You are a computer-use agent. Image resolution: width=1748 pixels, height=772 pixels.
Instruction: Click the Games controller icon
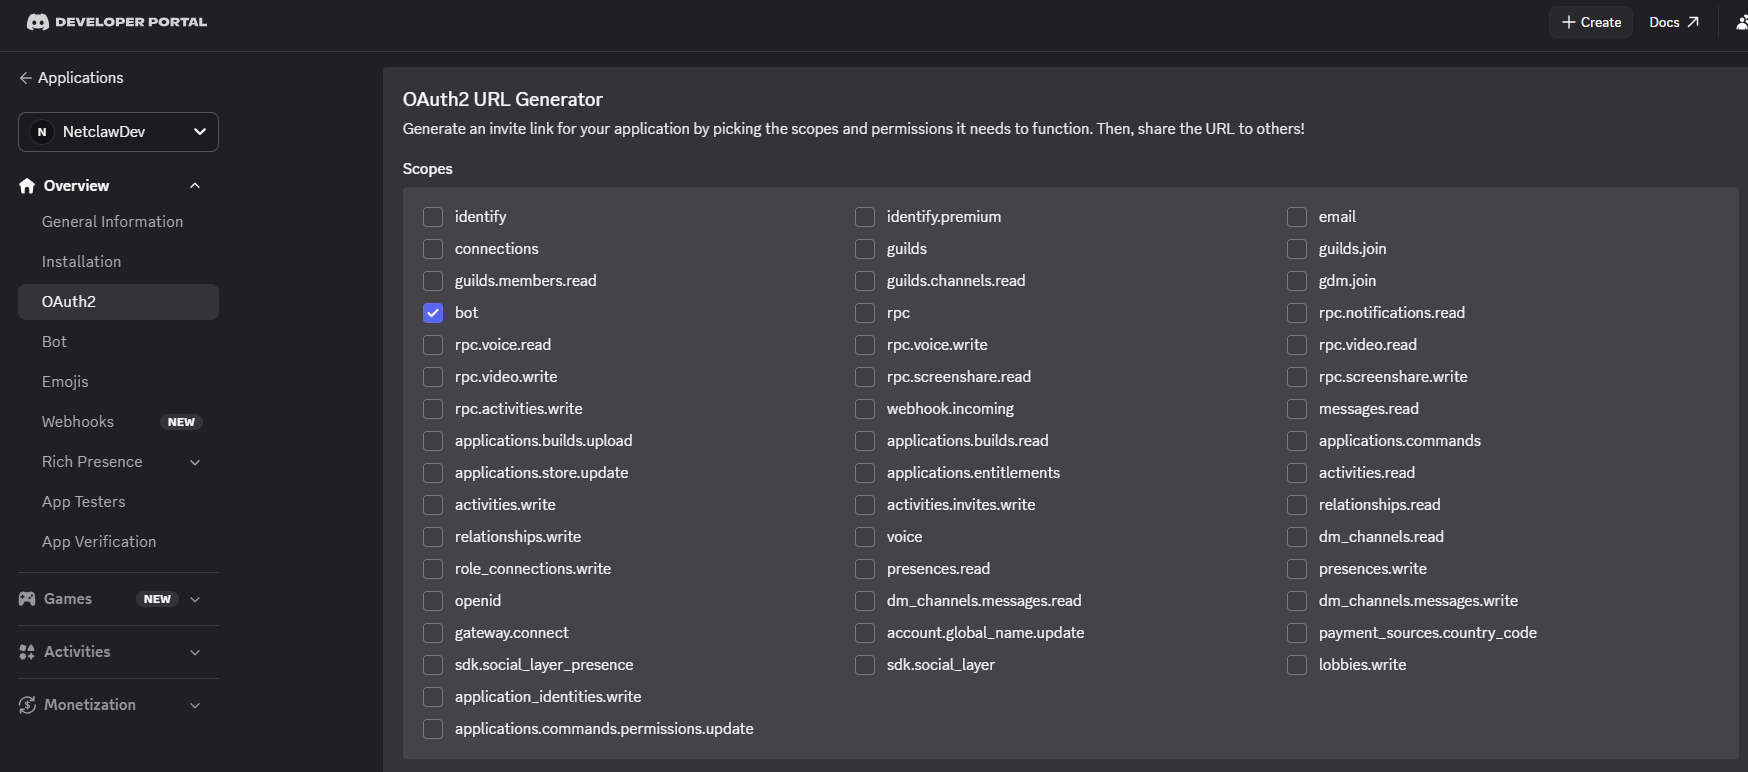27,599
